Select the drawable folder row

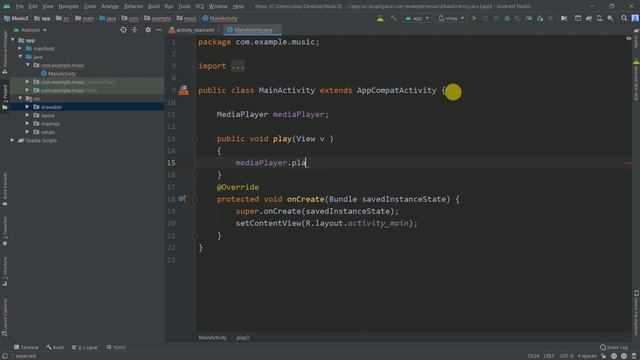87,107
